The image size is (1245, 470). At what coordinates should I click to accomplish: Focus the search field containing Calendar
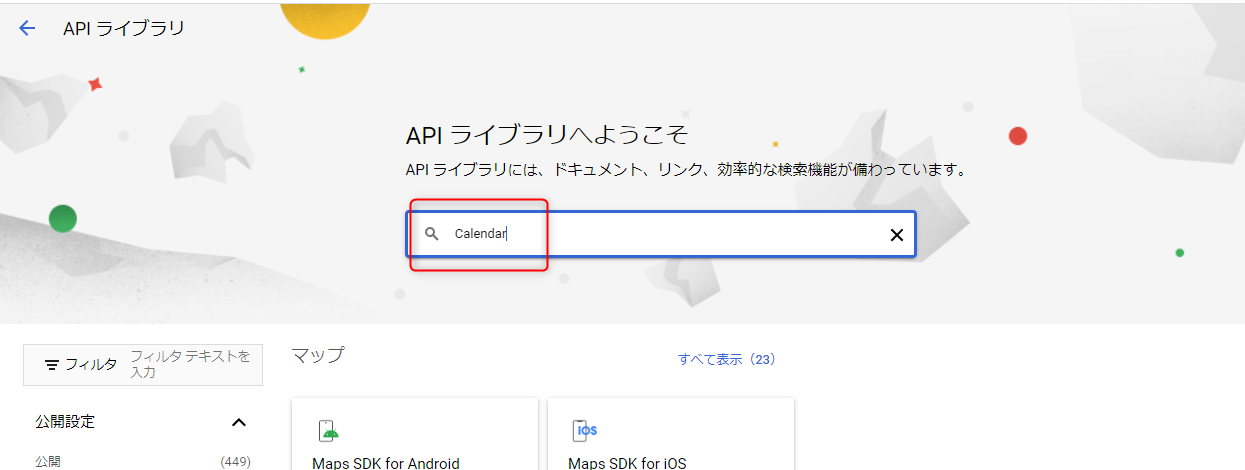click(660, 234)
